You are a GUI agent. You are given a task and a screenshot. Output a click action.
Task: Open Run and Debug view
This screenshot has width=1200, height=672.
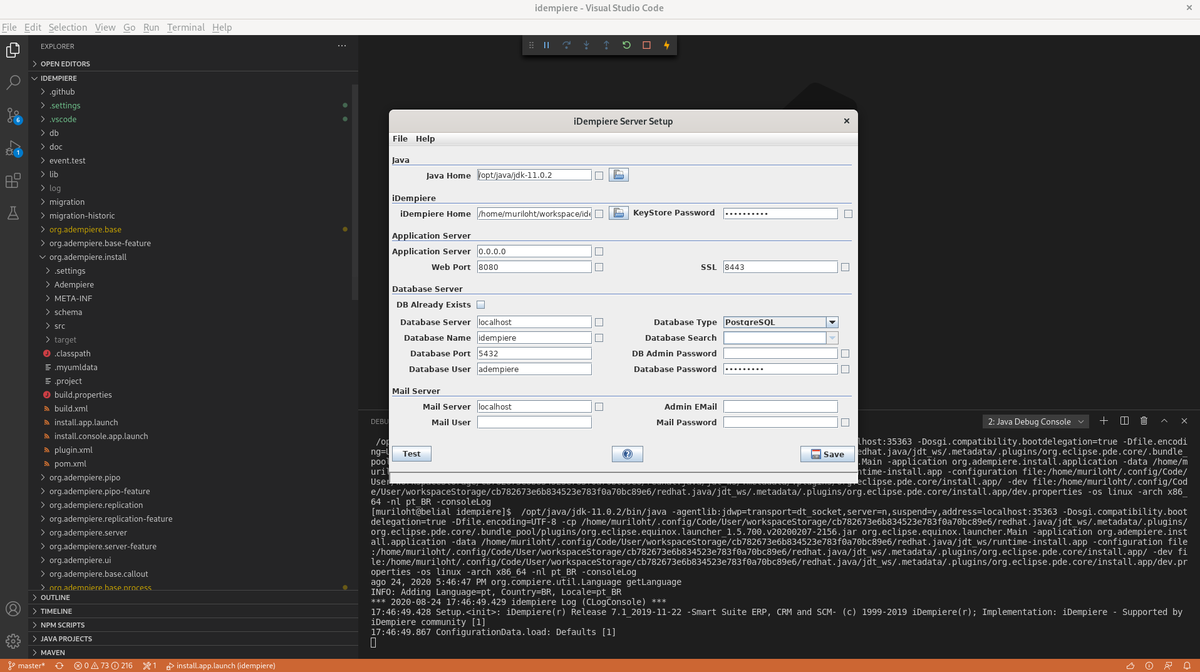click(14, 148)
